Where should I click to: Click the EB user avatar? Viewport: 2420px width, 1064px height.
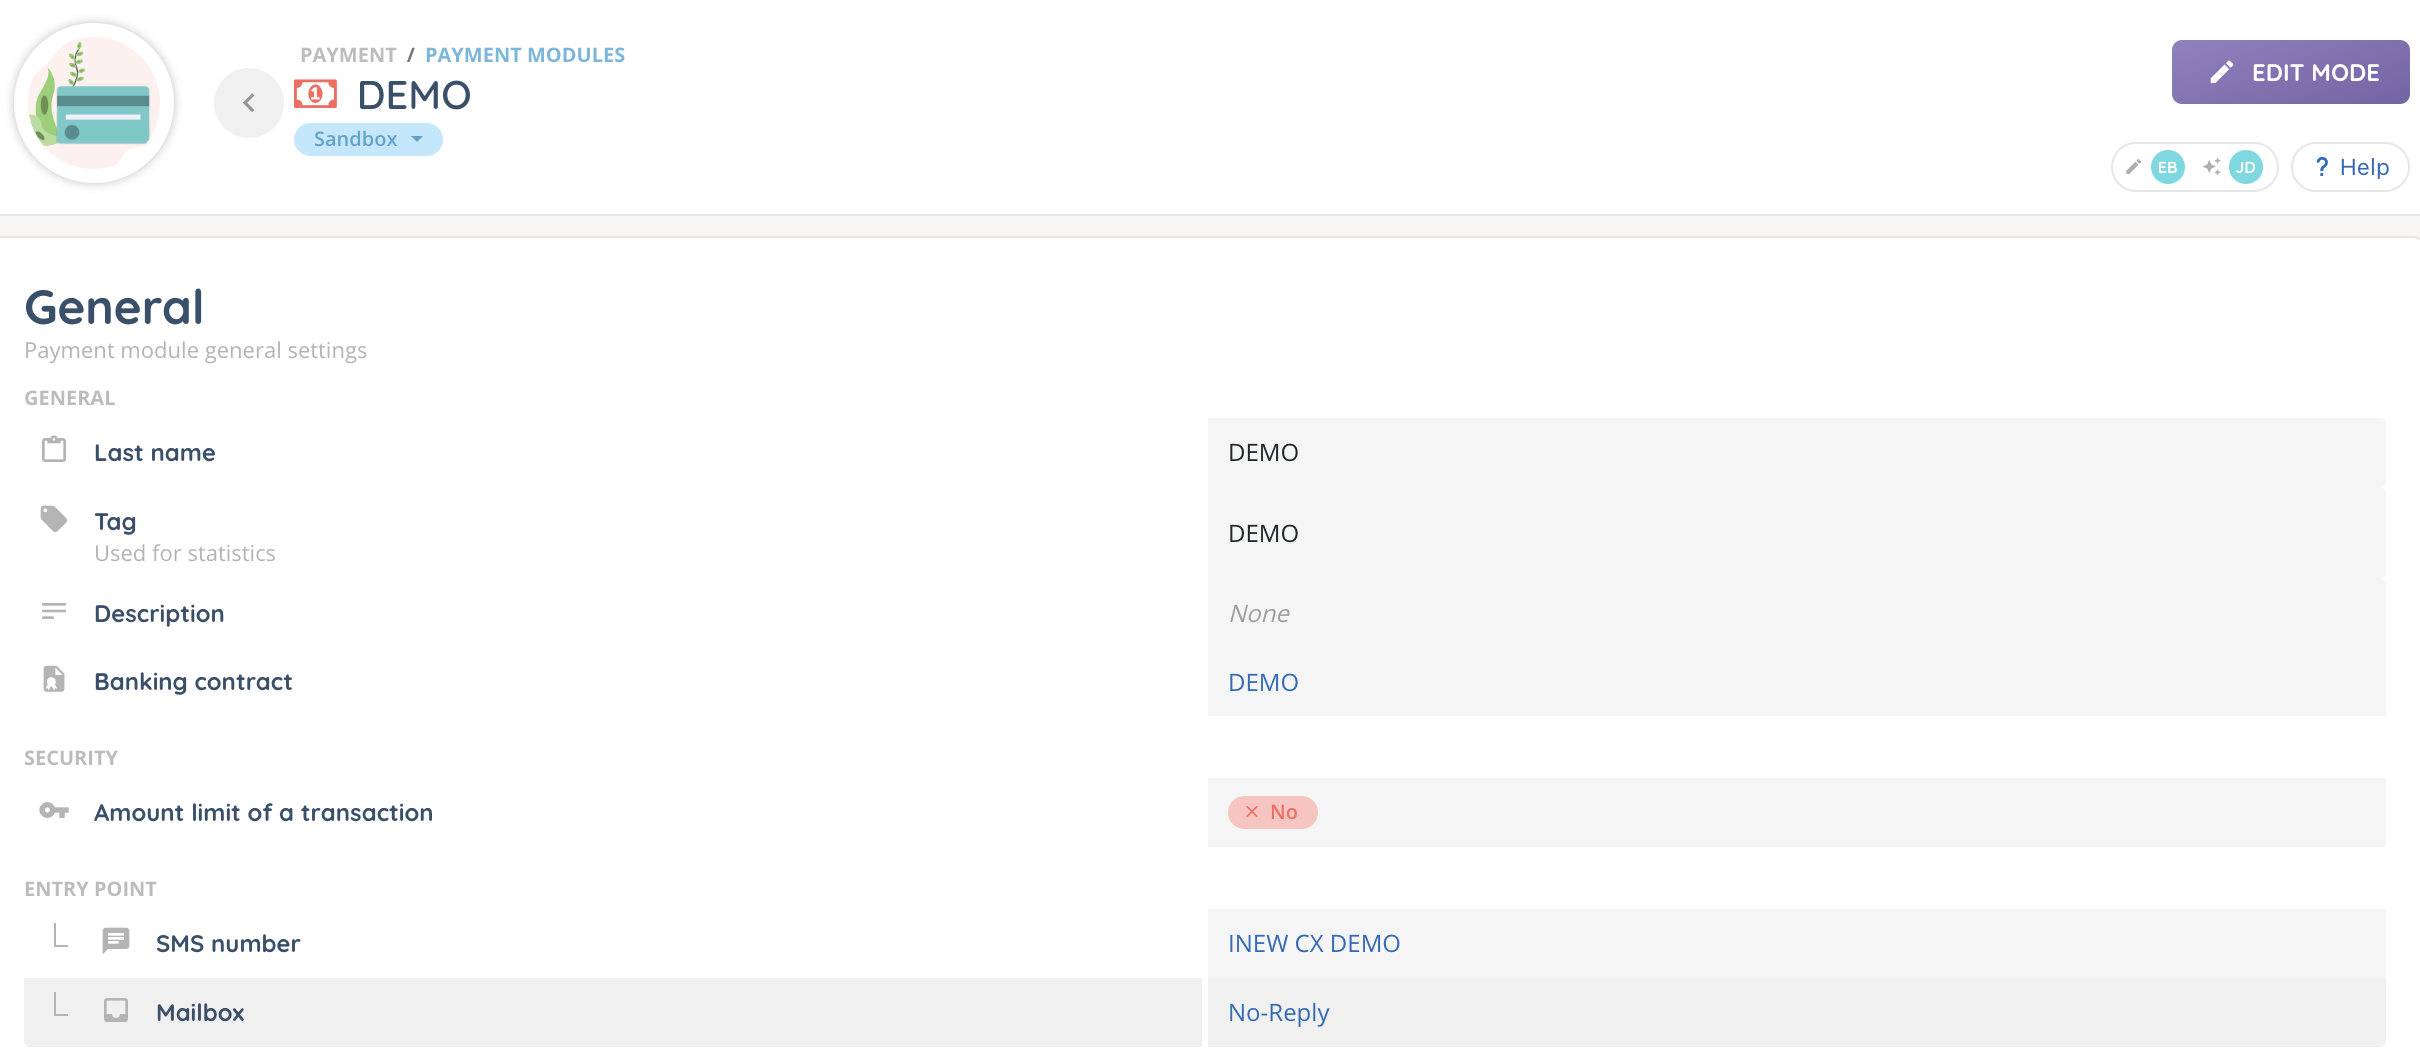tap(2167, 167)
